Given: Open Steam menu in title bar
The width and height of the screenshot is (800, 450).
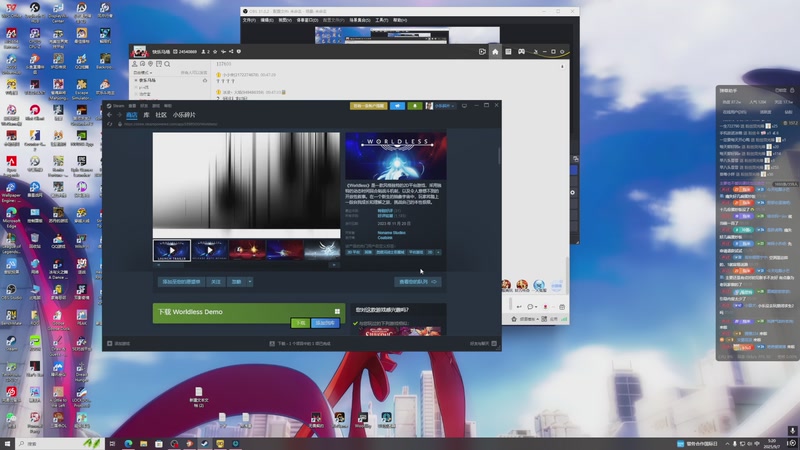Looking at the screenshot, I should [116, 106].
